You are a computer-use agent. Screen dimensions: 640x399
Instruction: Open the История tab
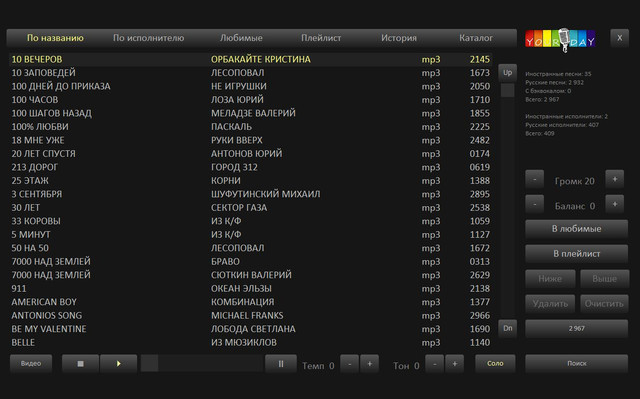399,38
